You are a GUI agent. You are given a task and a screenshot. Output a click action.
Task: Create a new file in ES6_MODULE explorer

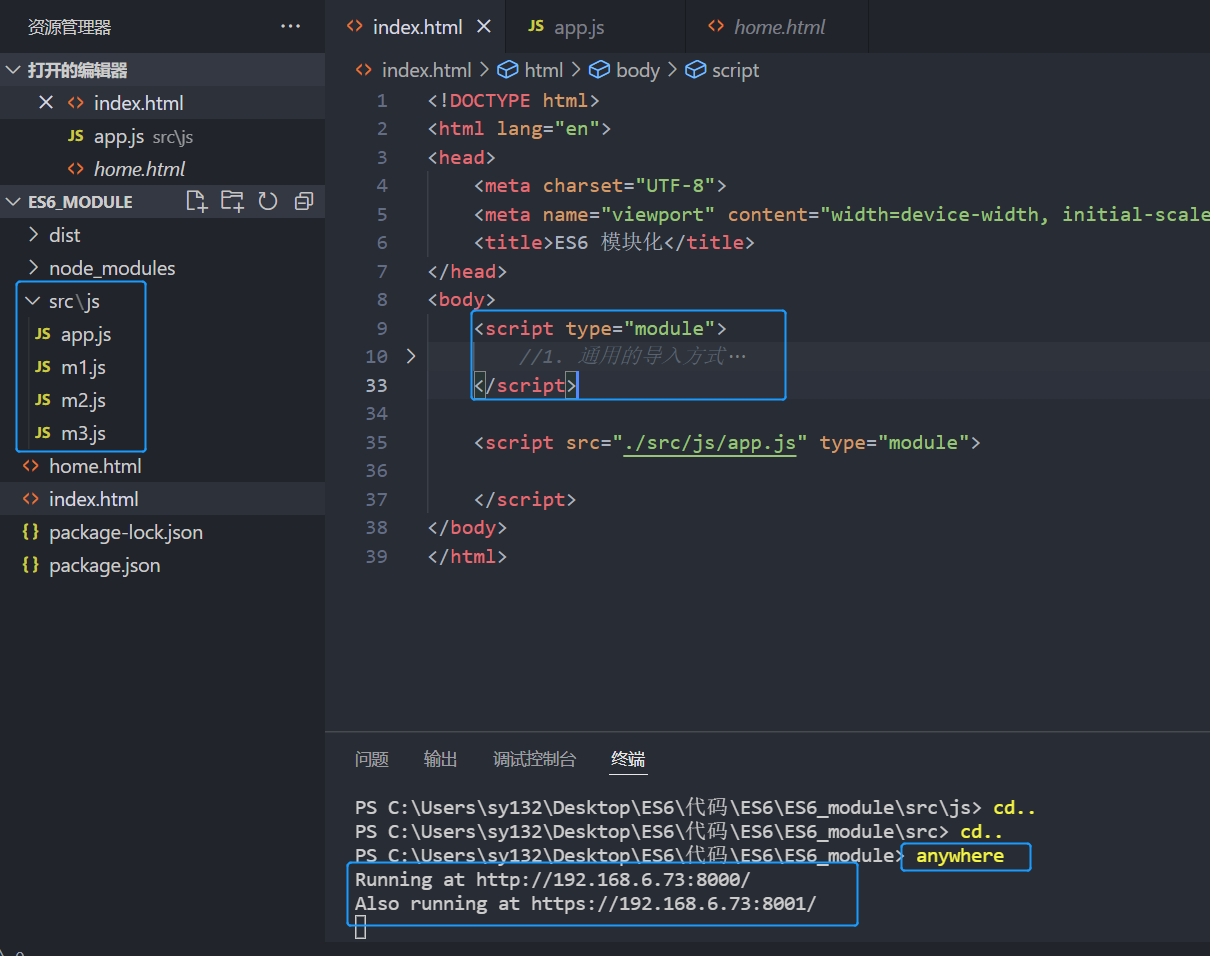[x=196, y=201]
